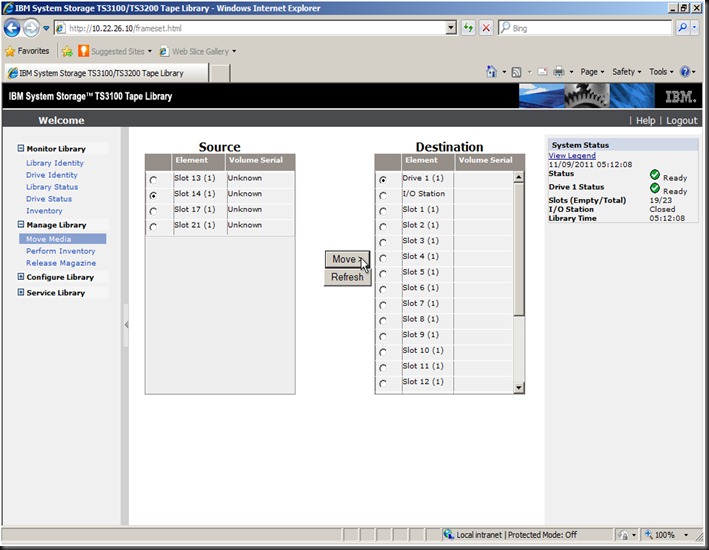Open Inventory page
Viewport: 709px width, 550px height.
[44, 211]
